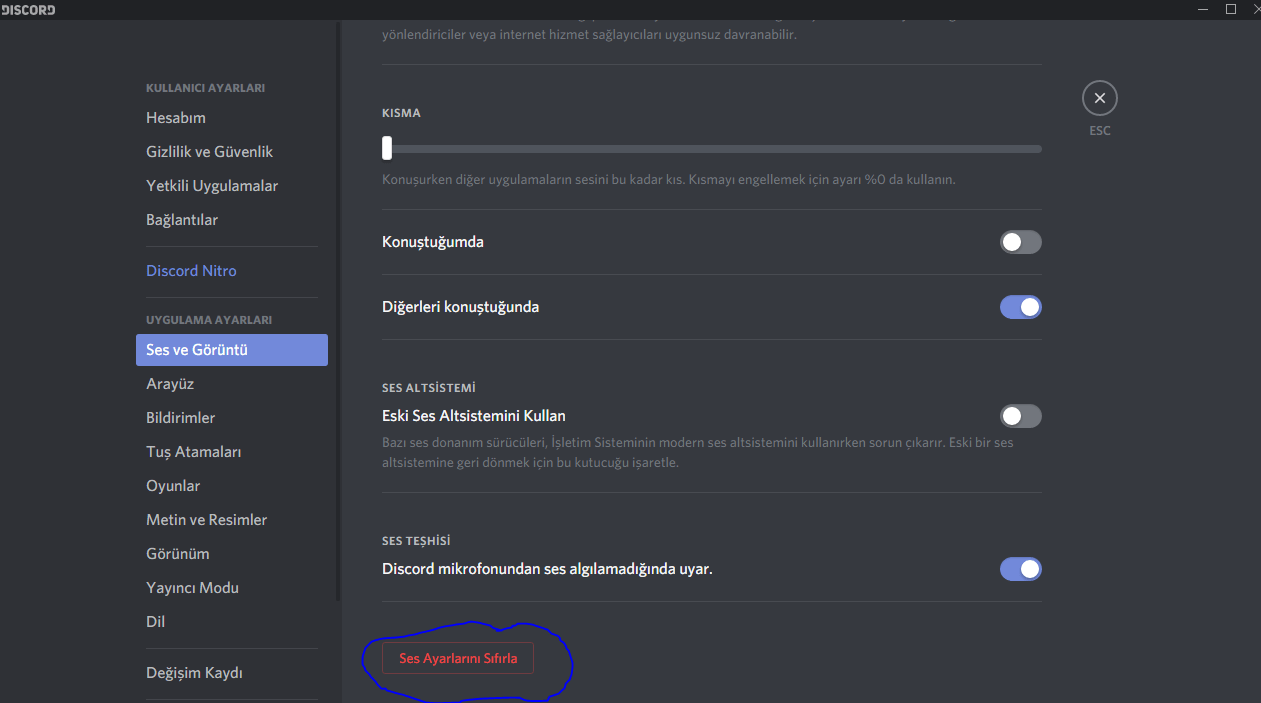1261x703 pixels.
Task: Go to Yetkili Uygulamalar
Action: [x=231, y=186]
